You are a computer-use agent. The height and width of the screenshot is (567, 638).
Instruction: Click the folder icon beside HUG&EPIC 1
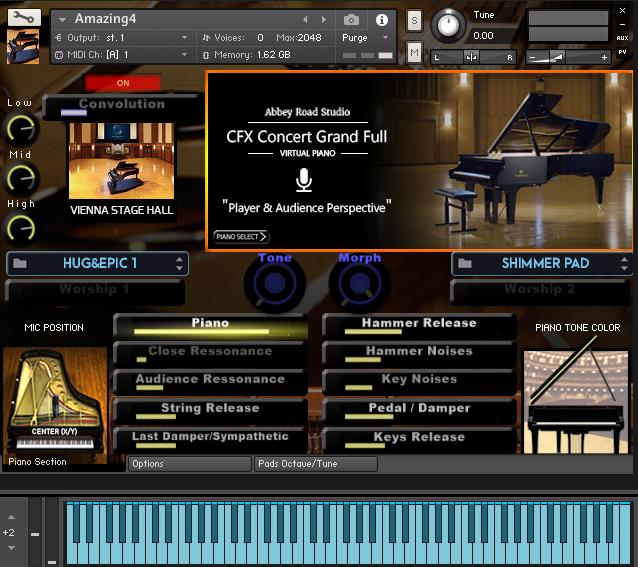(21, 264)
